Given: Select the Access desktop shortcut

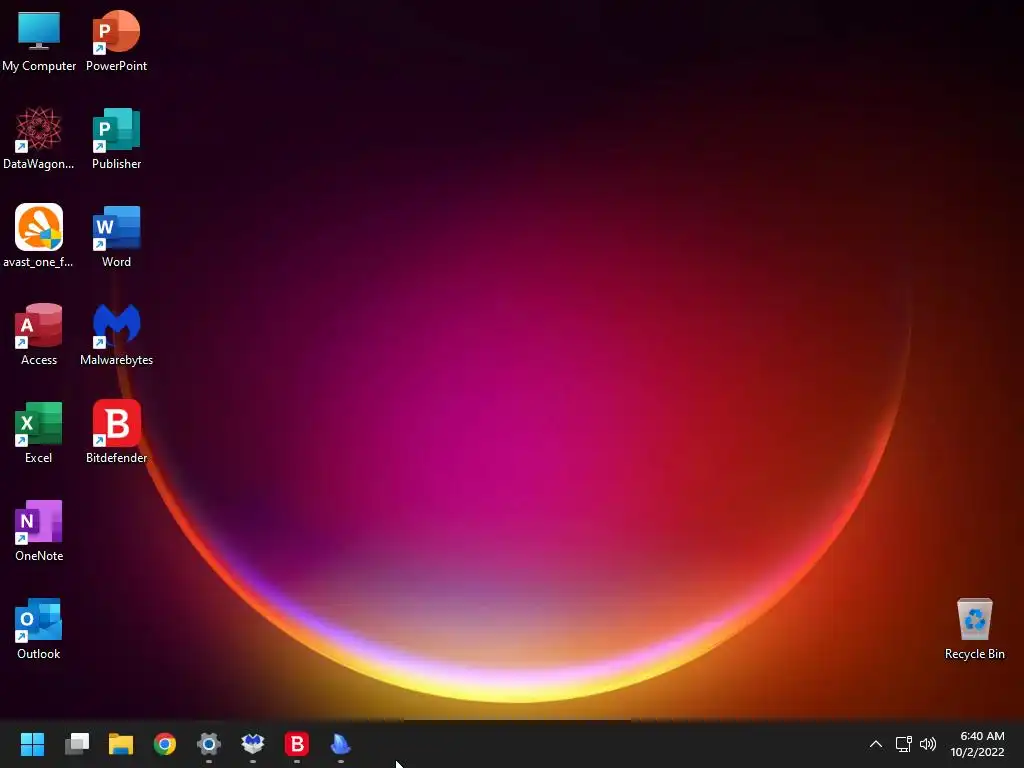Looking at the screenshot, I should [x=39, y=334].
